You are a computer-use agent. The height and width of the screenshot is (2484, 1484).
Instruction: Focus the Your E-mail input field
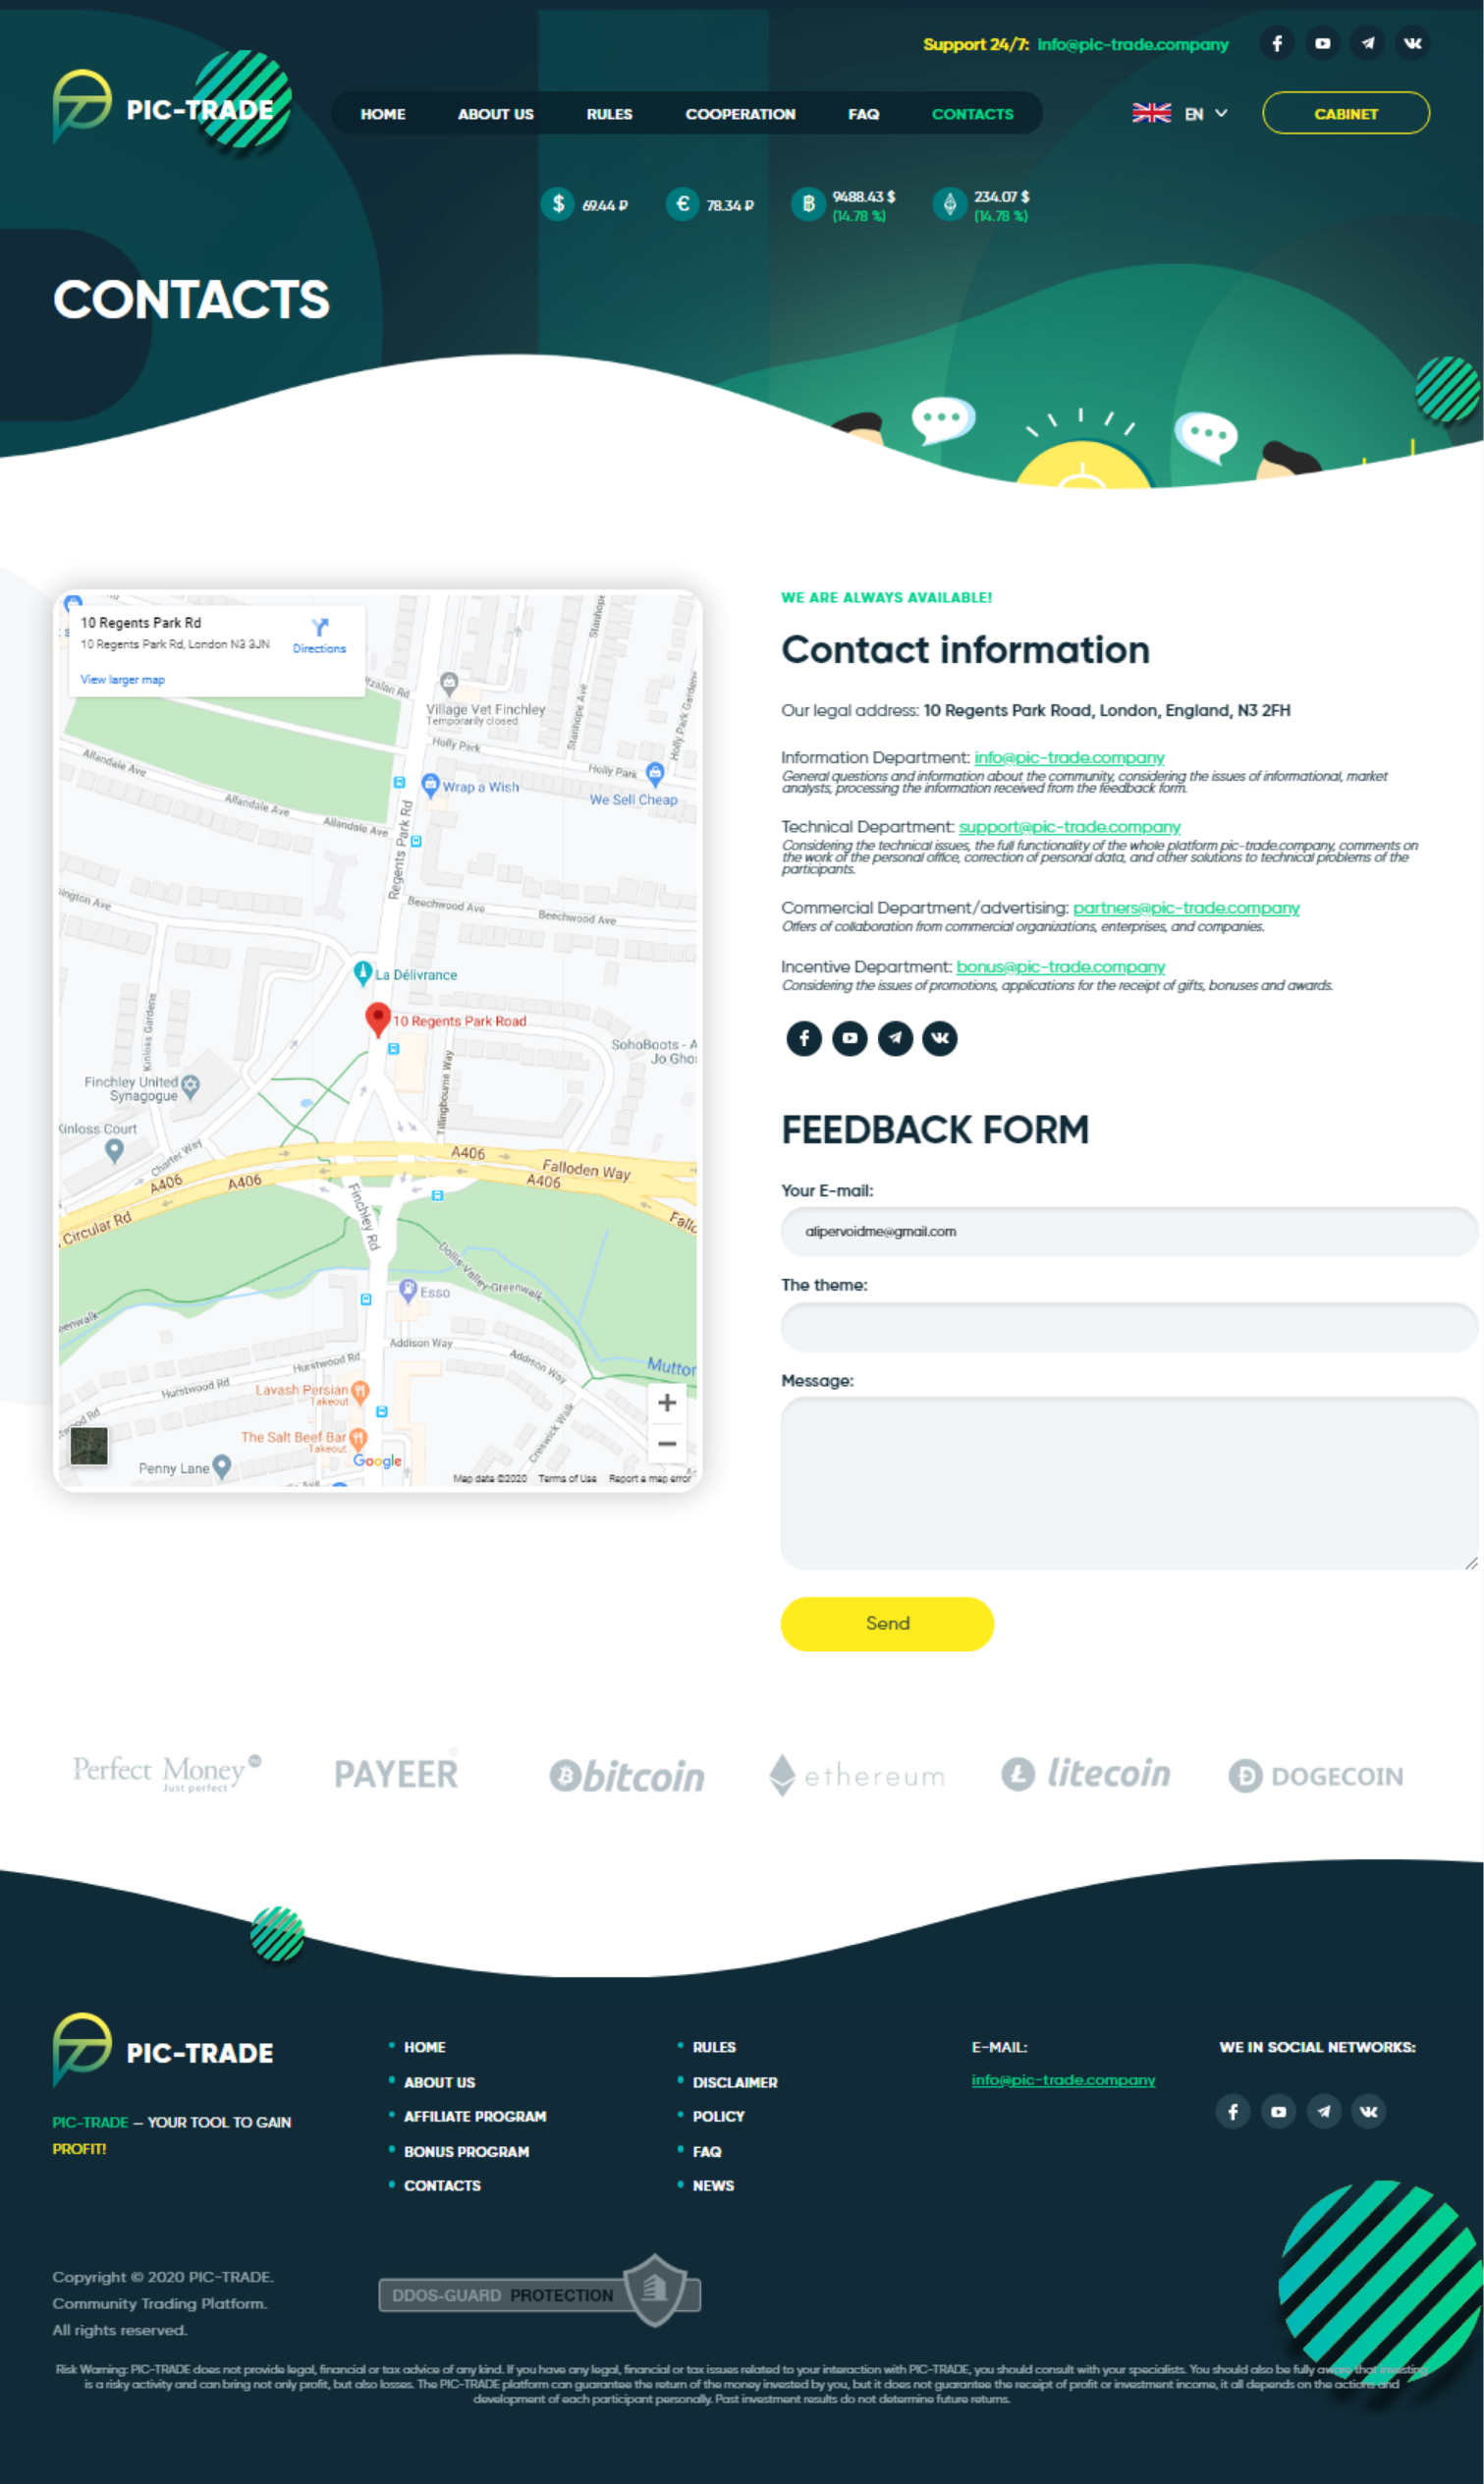tap(1129, 1231)
